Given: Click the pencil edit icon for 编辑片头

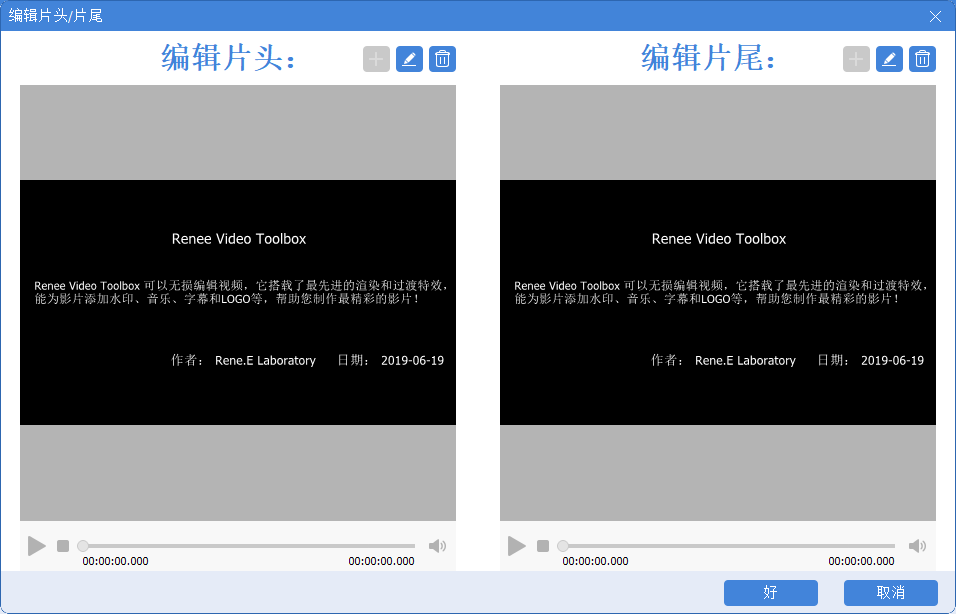Looking at the screenshot, I should point(409,59).
